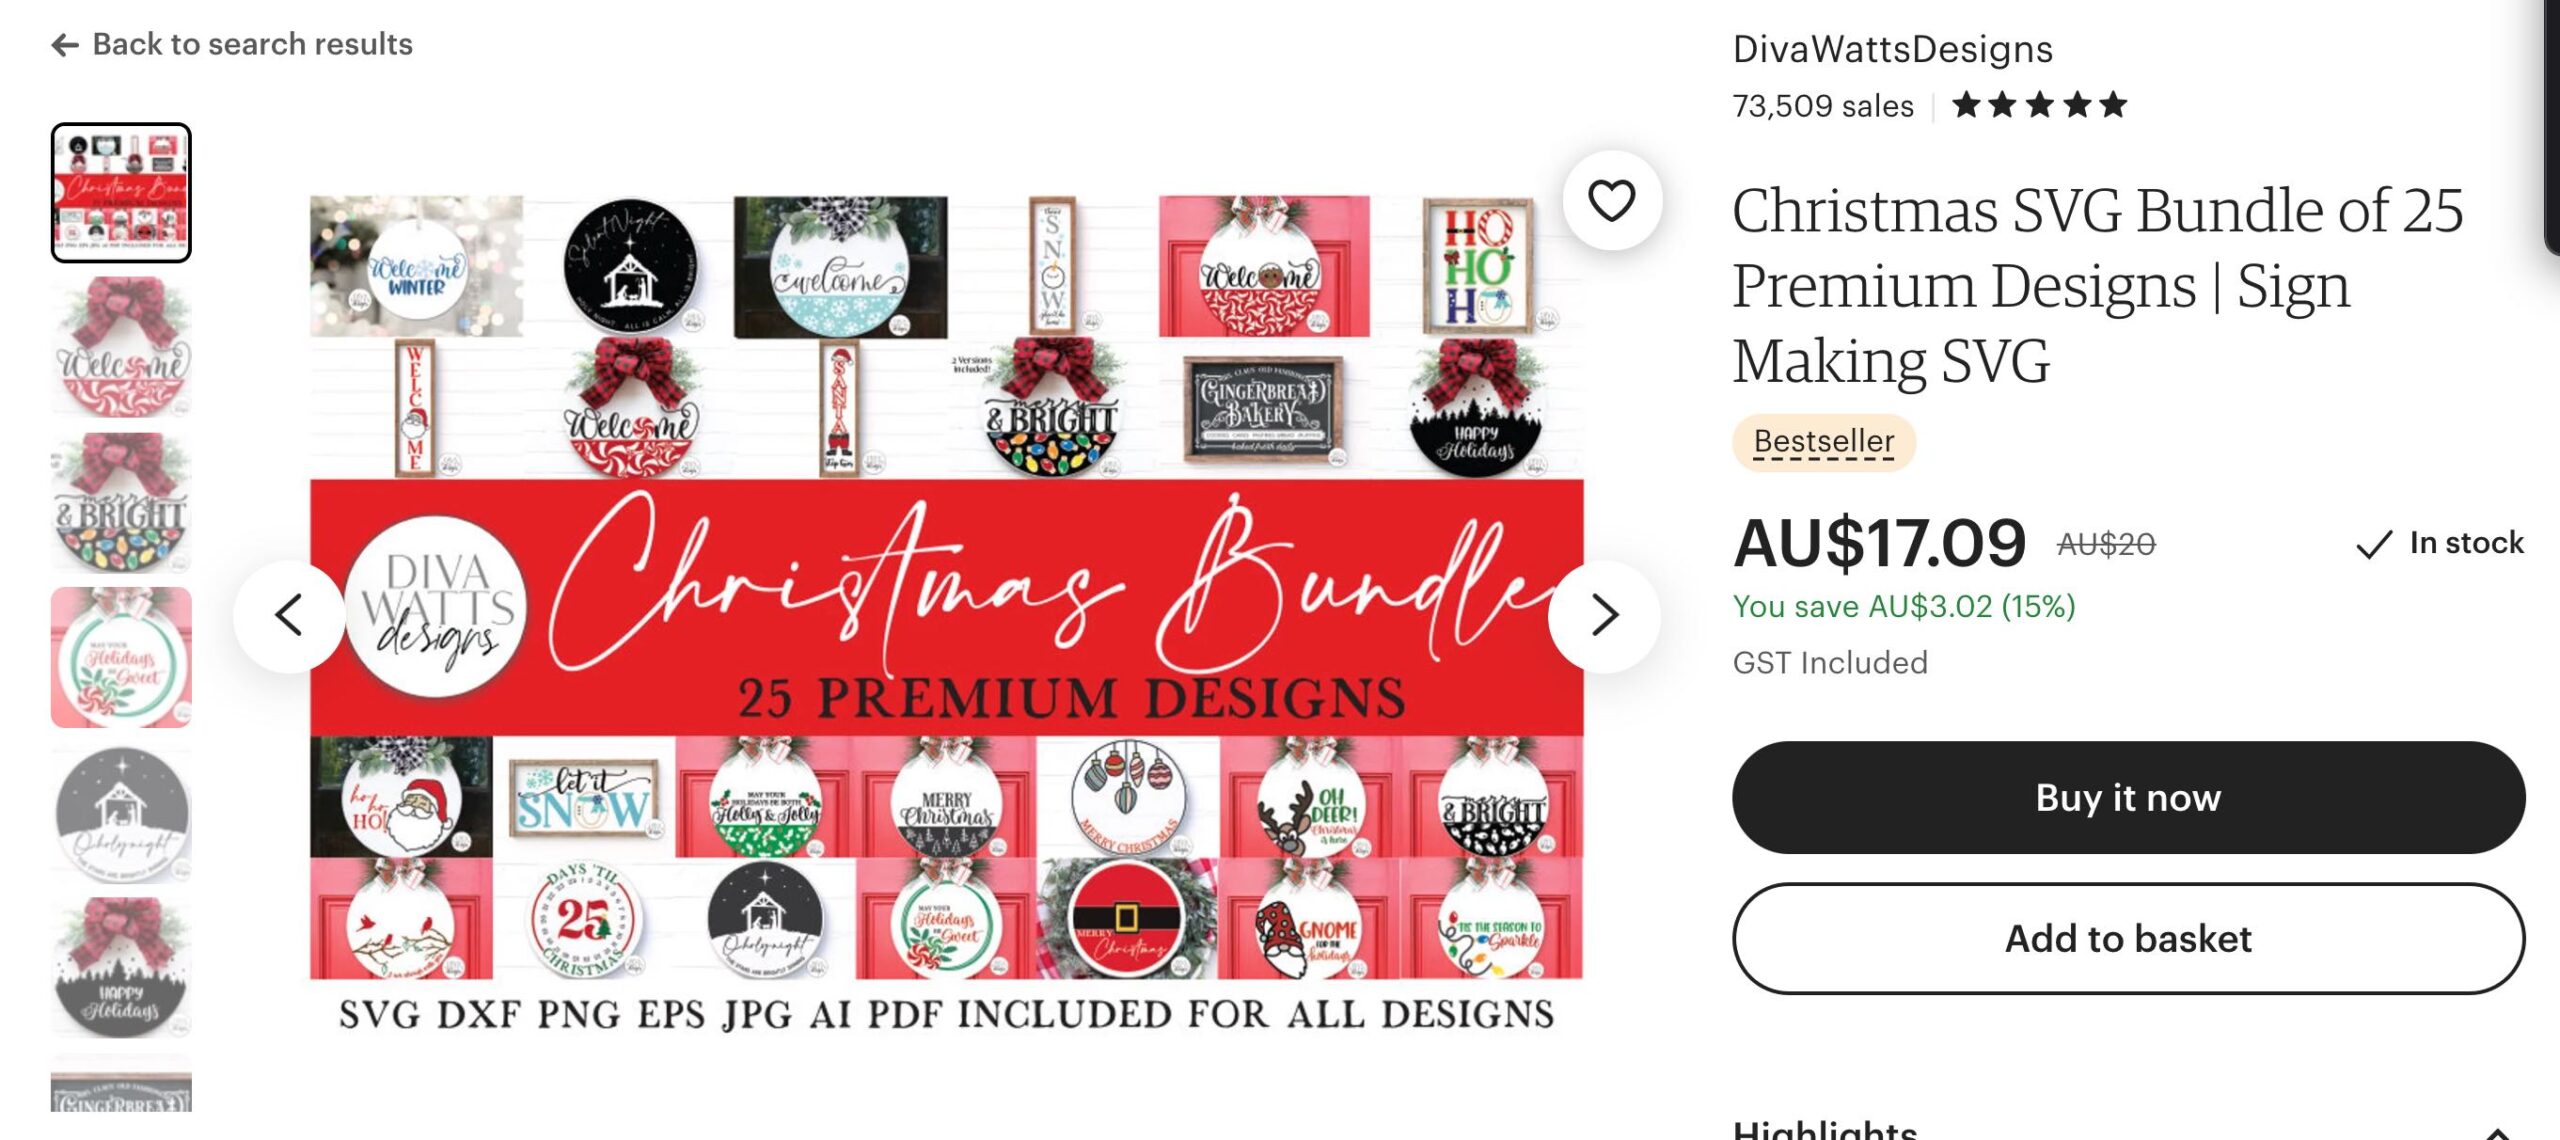Show previous product image with left arrow
2560x1140 pixels.
289,615
